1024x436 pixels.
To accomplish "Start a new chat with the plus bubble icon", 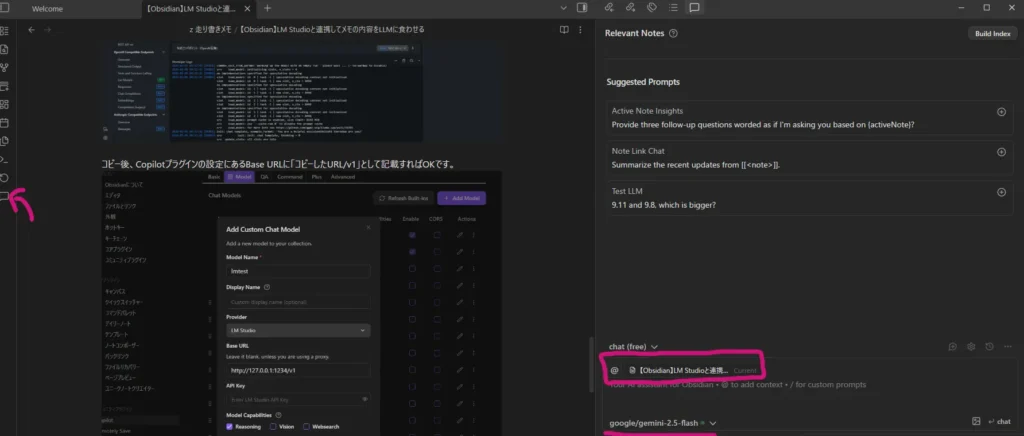I will pyautogui.click(x=951, y=347).
